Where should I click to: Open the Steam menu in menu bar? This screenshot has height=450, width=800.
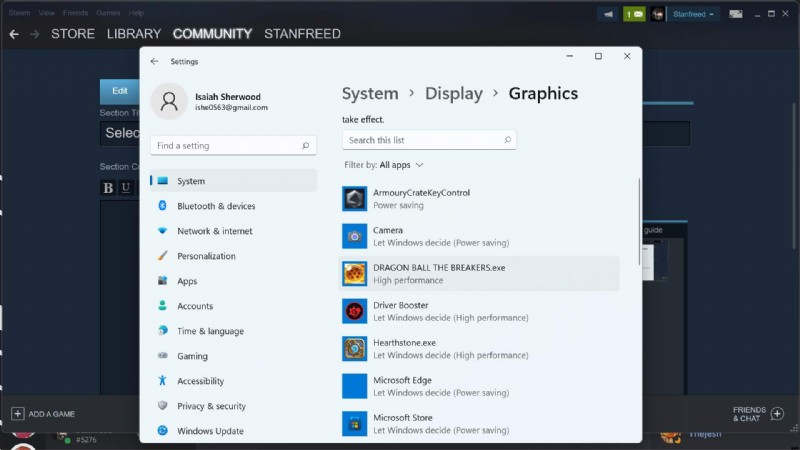pos(19,13)
